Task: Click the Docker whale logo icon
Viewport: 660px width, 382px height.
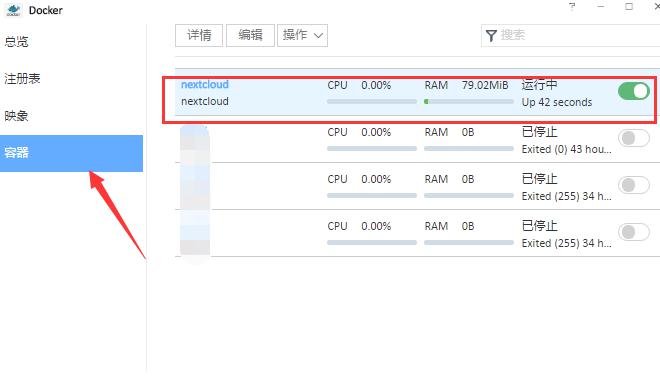Action: click(13, 10)
